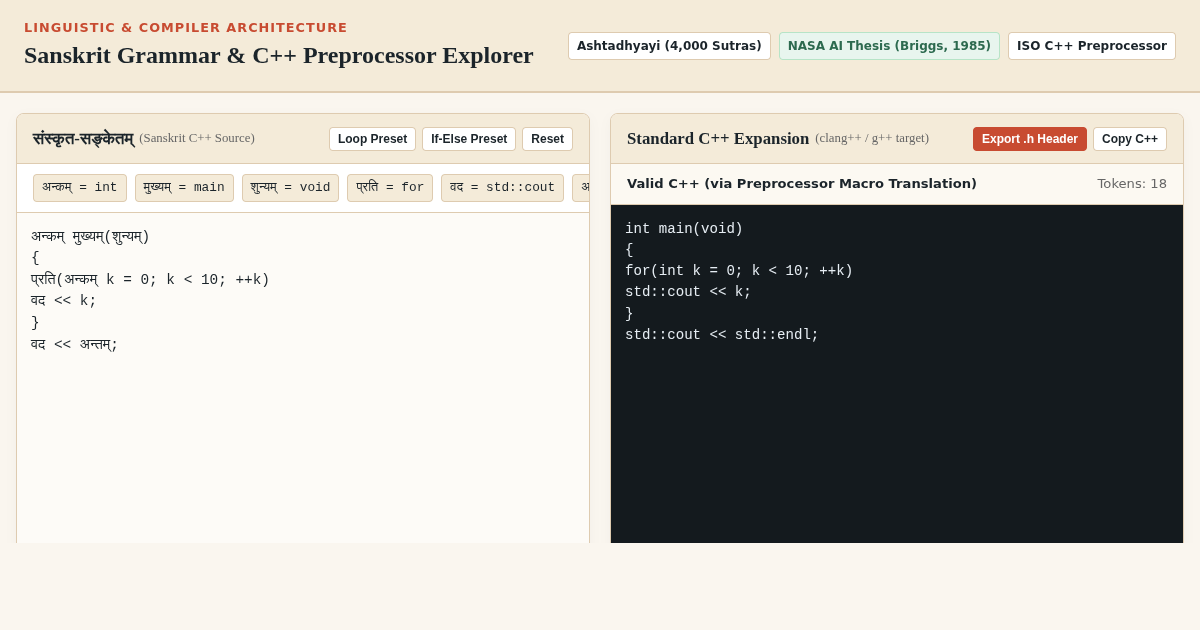Click 'LINGUISTIC & COMPILER ARCHITECTURE' label
This screenshot has height=630, width=1200.
[186, 28]
